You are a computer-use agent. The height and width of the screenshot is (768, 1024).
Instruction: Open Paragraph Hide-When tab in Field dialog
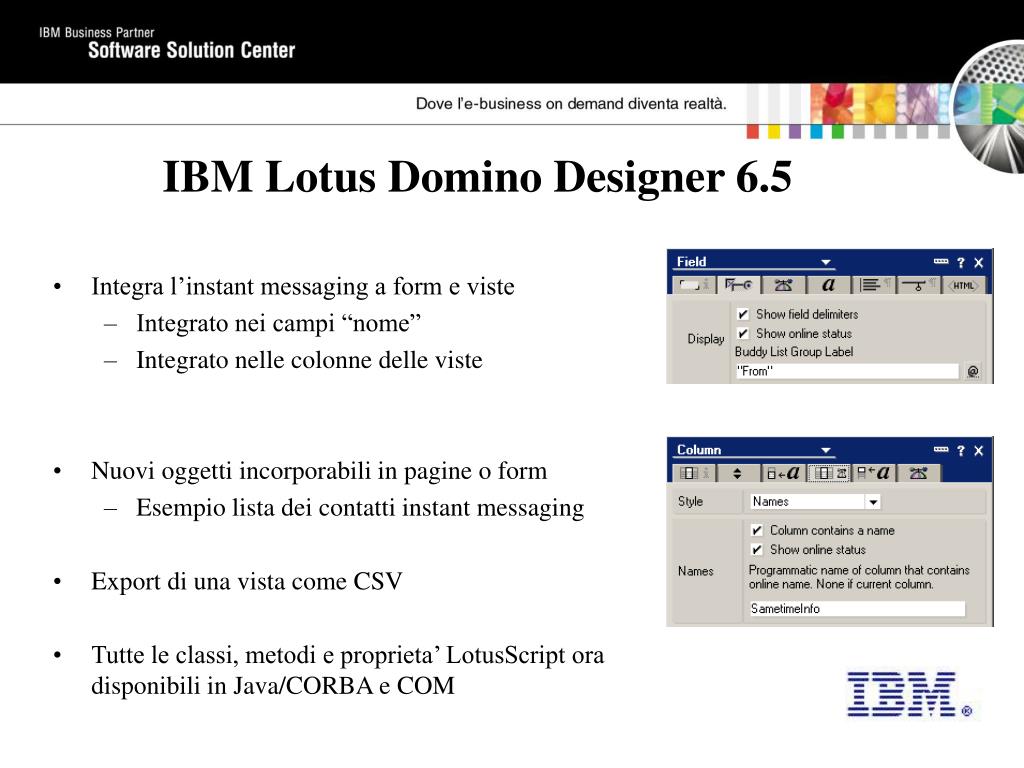point(918,285)
